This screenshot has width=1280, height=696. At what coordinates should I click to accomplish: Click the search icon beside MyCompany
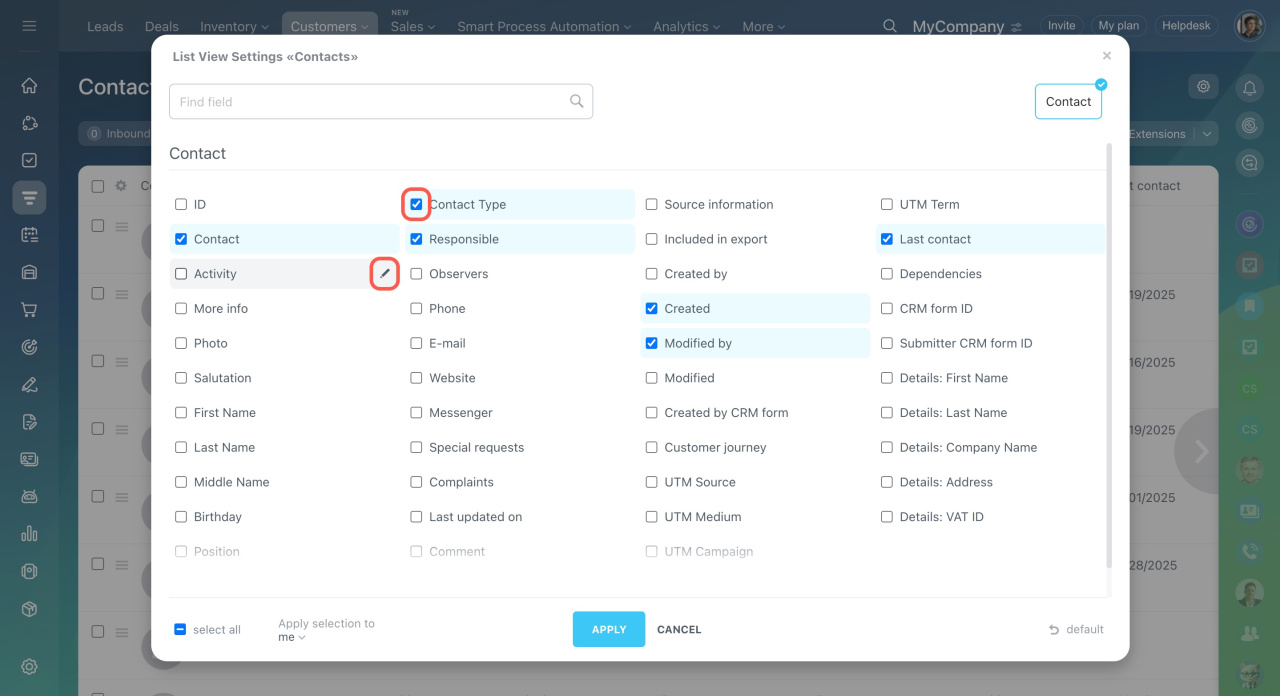click(x=889, y=26)
